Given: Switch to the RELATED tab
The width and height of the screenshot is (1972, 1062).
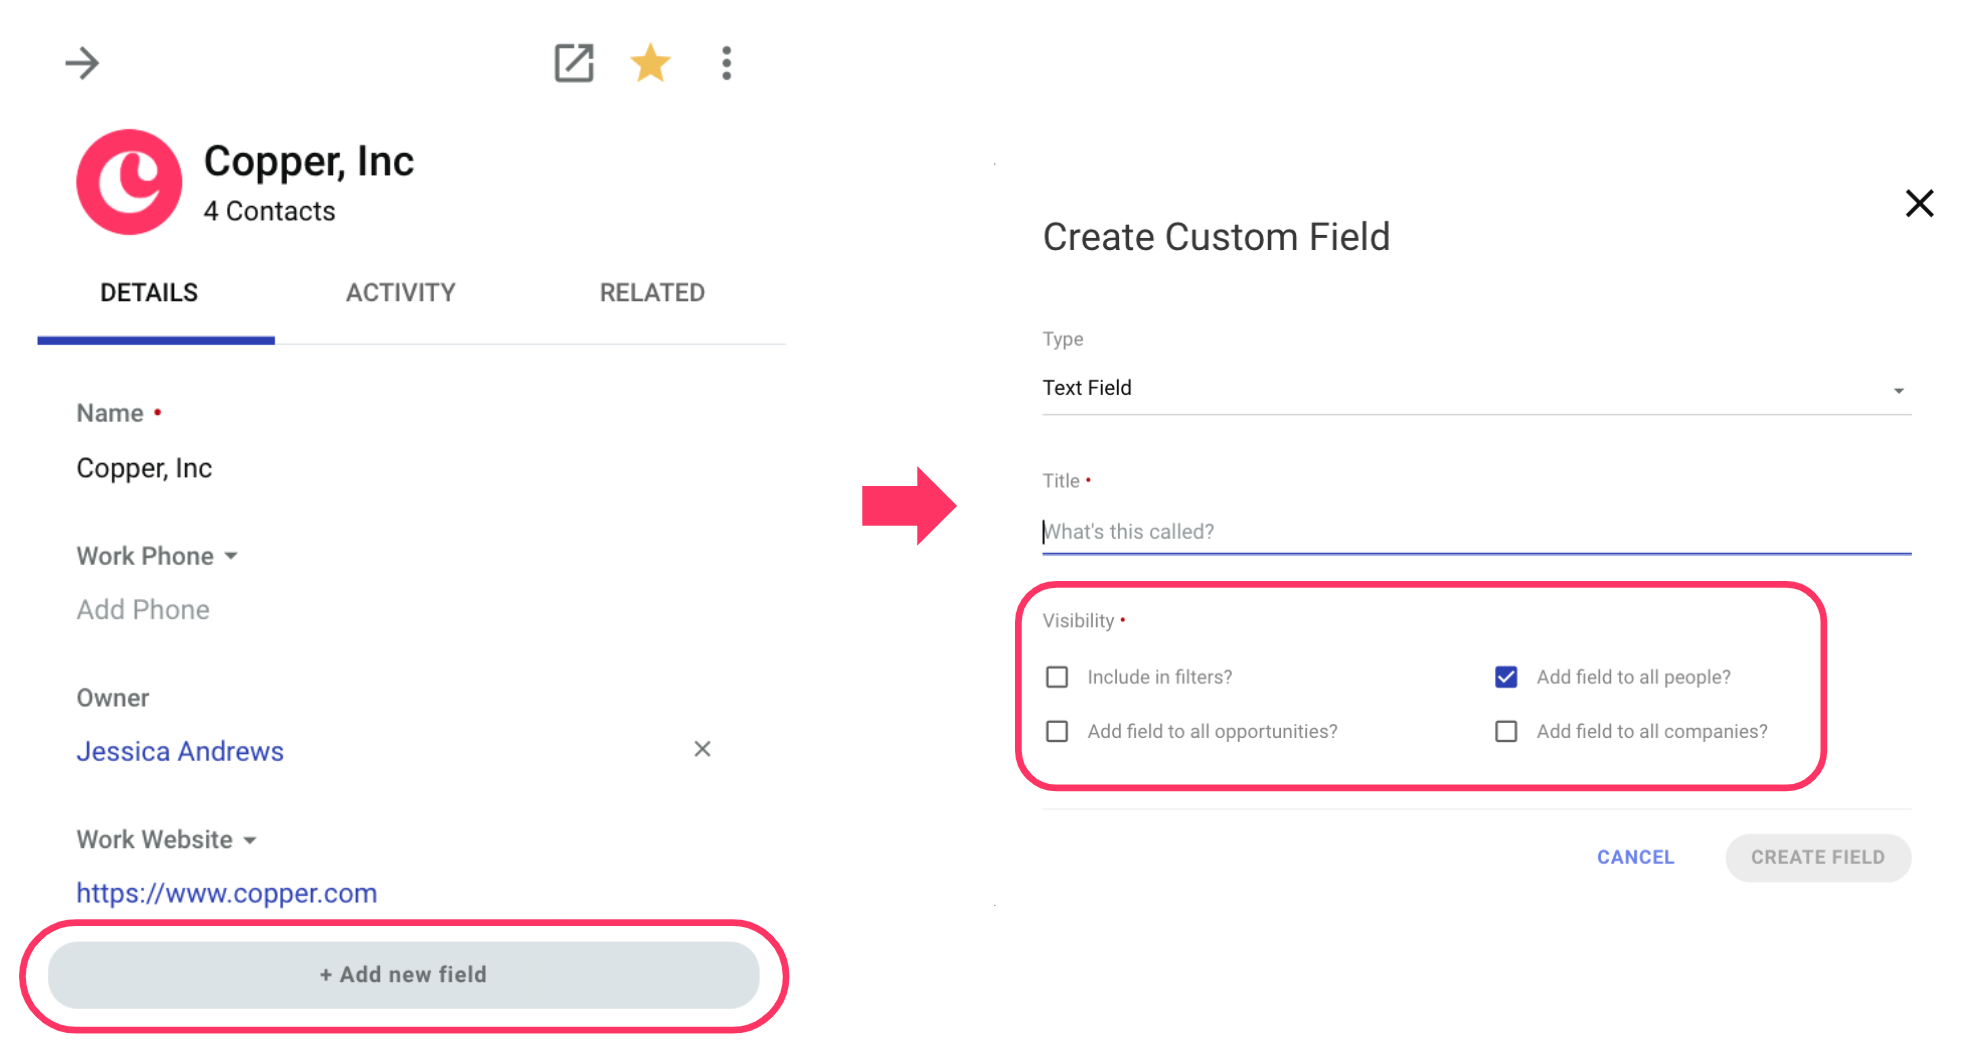Looking at the screenshot, I should (x=652, y=293).
